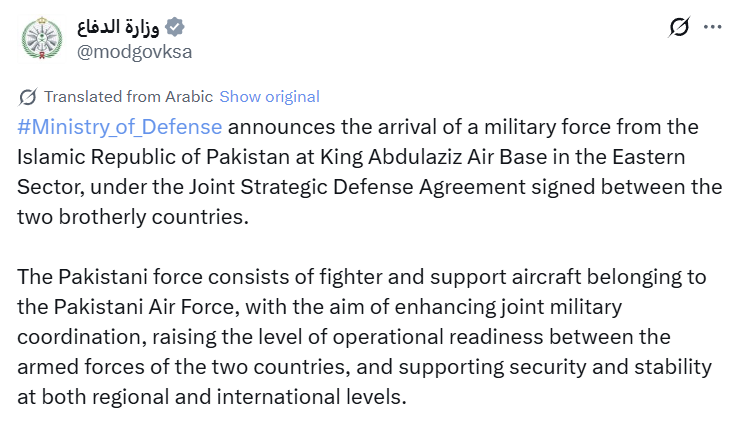Open the @modgovksa handle link
730x422 pixels.
[x=135, y=51]
